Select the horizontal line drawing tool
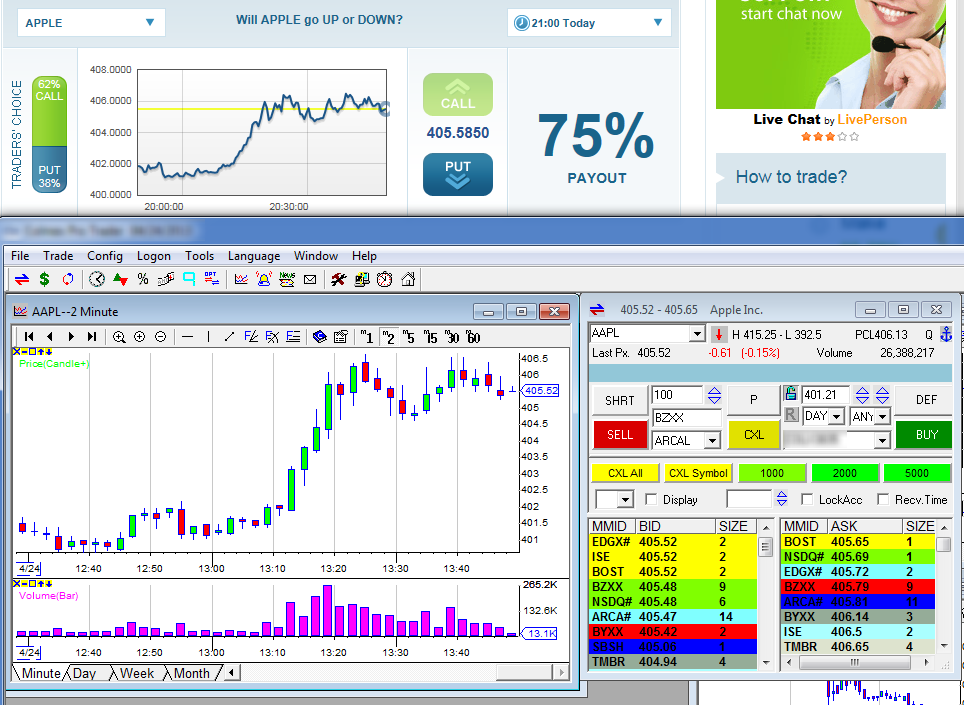 tap(188, 337)
